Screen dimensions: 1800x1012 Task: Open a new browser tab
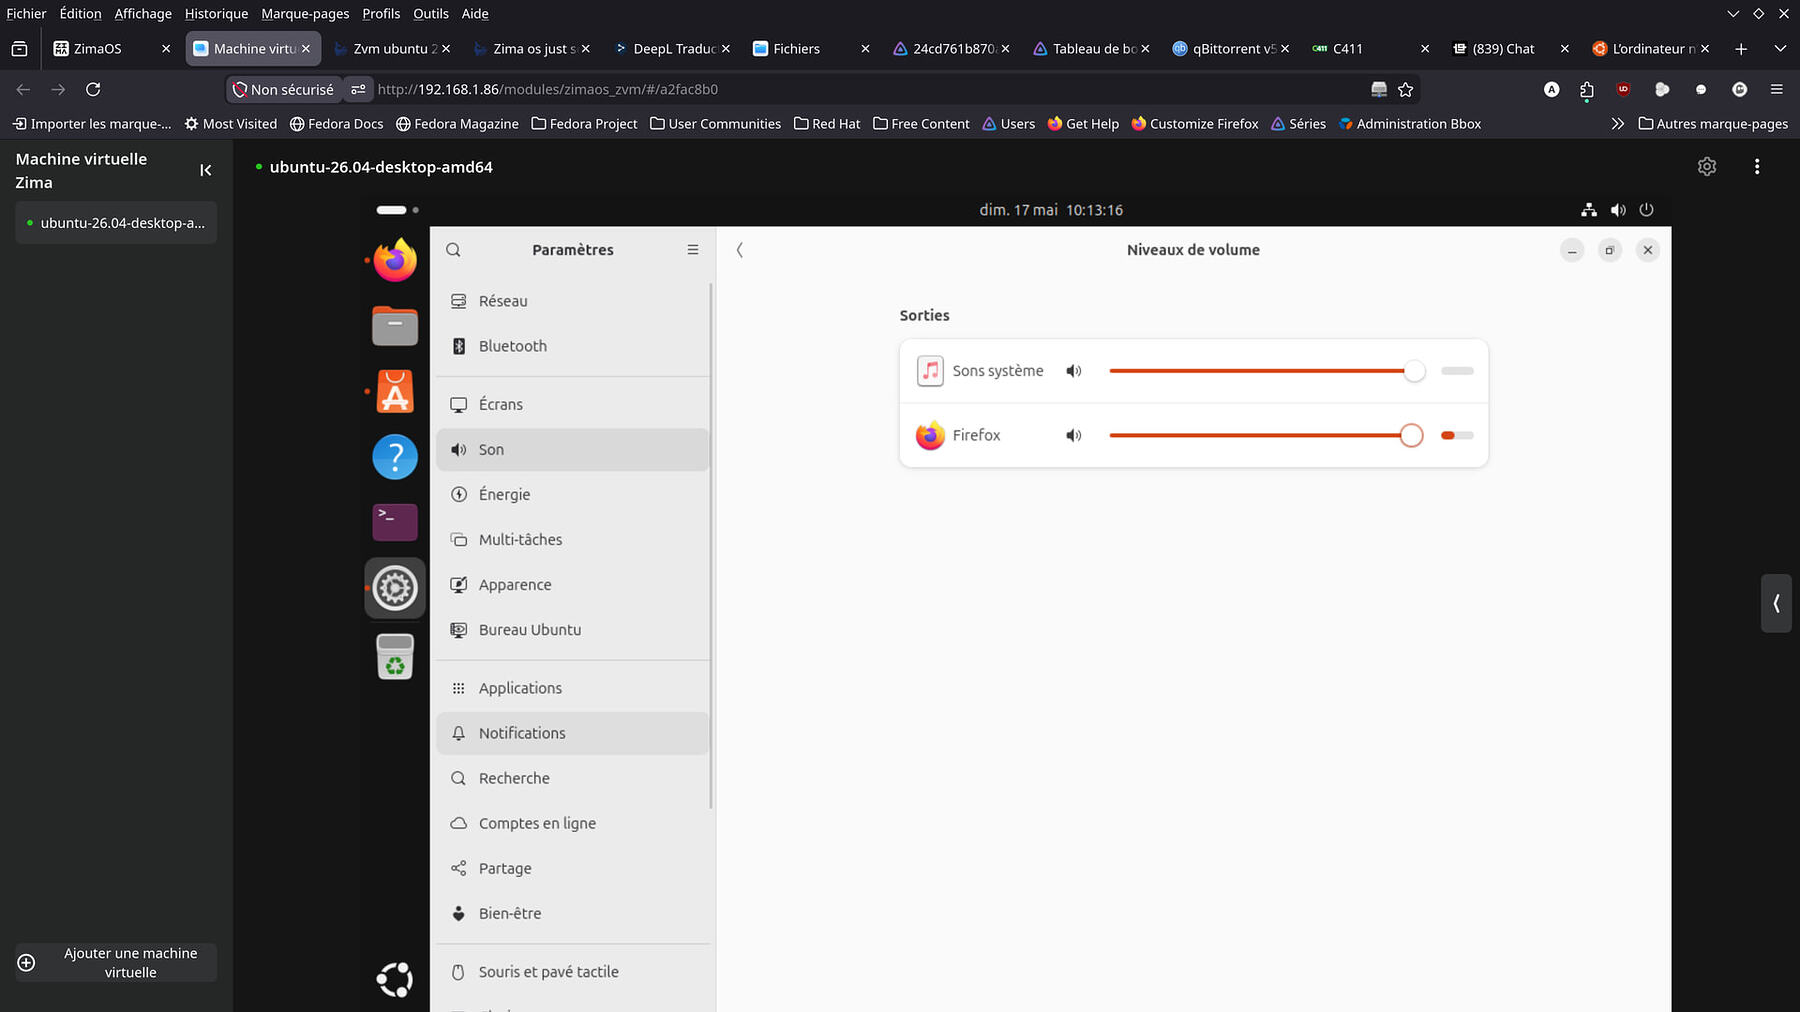[x=1741, y=48]
